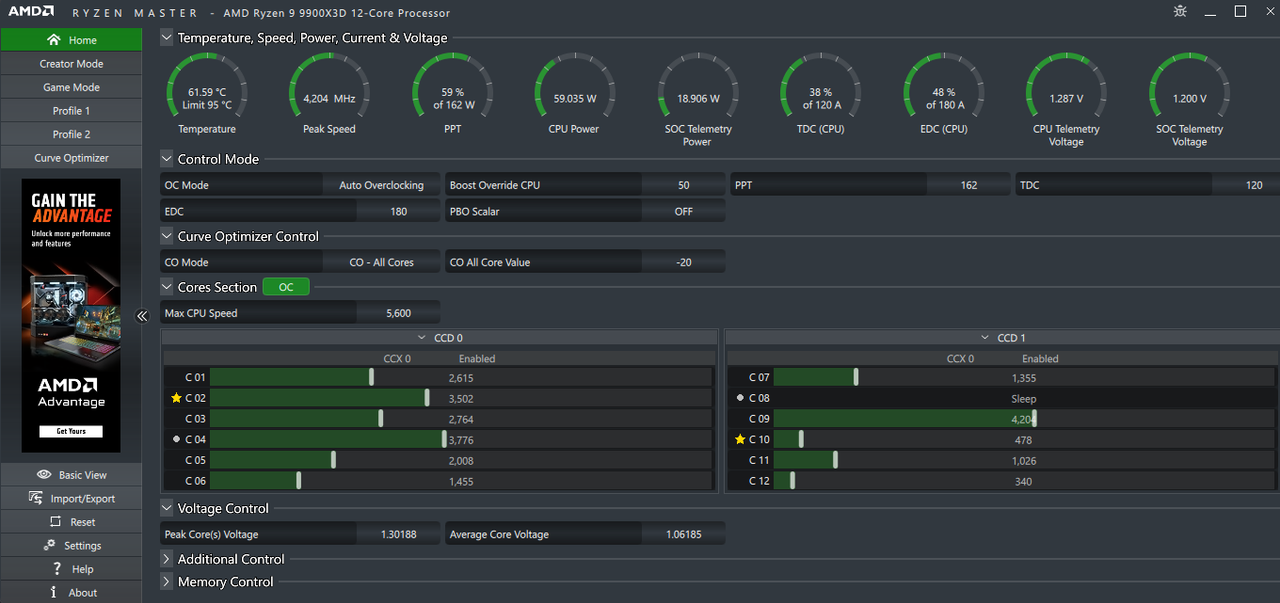Click the C 05 core speed slider

(x=333, y=460)
